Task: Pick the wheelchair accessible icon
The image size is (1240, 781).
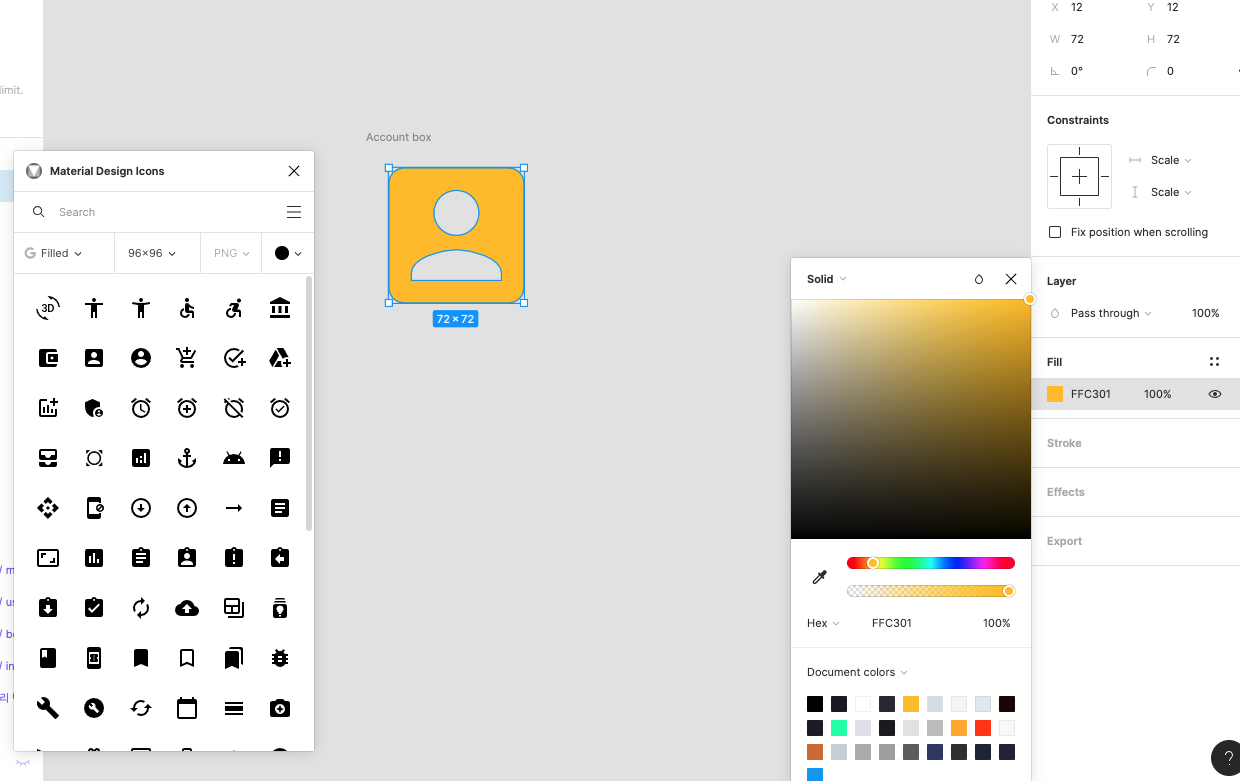Action: pyautogui.click(x=187, y=308)
